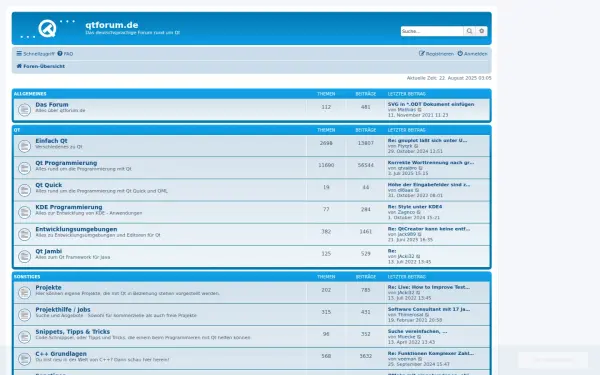Image resolution: width=600 pixels, height=375 pixels.
Task: Open the Qt Programmierung forum
Action: (x=66, y=163)
